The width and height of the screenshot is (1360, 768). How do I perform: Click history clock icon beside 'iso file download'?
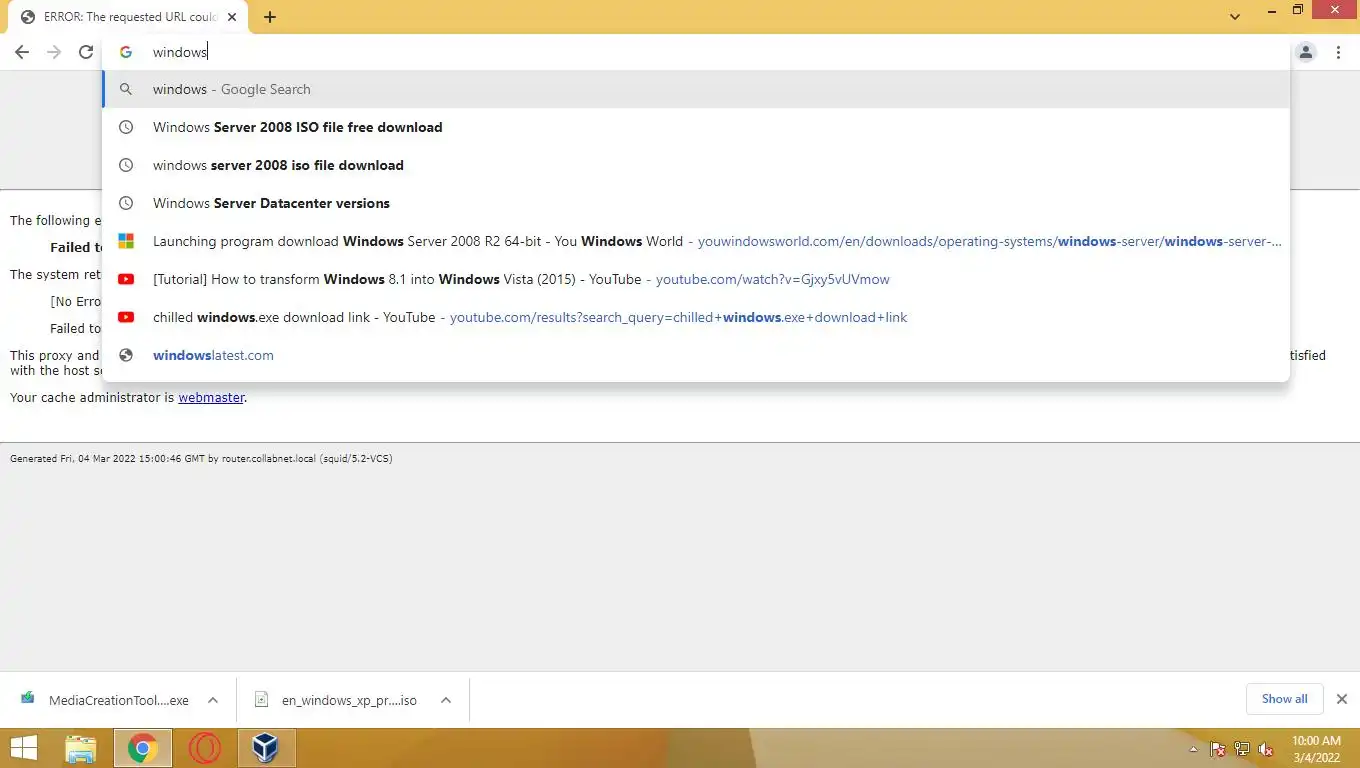click(126, 165)
